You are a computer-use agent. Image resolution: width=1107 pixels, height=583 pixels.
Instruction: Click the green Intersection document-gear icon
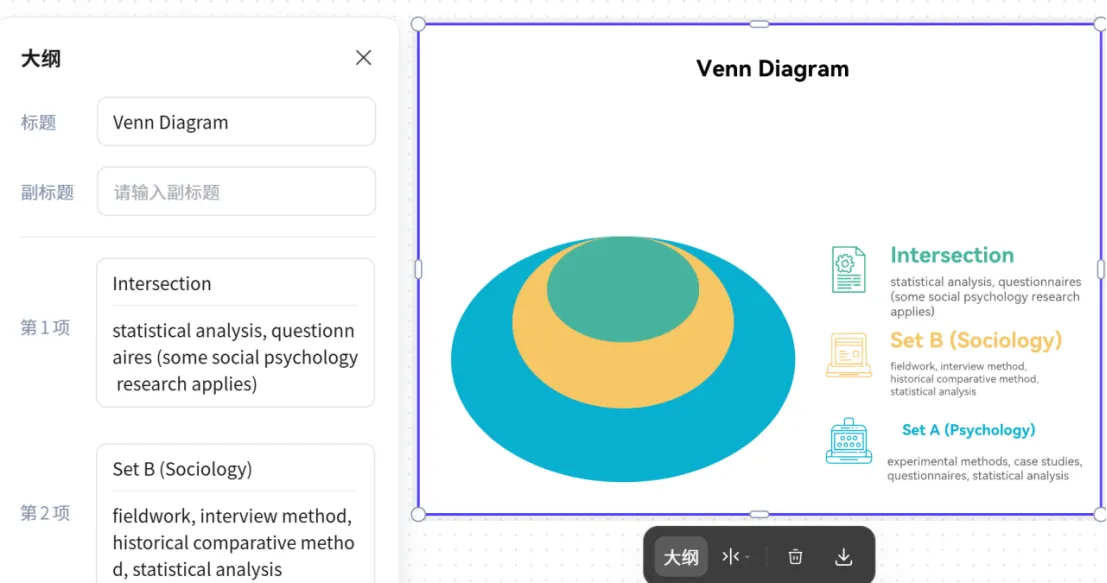pos(848,269)
